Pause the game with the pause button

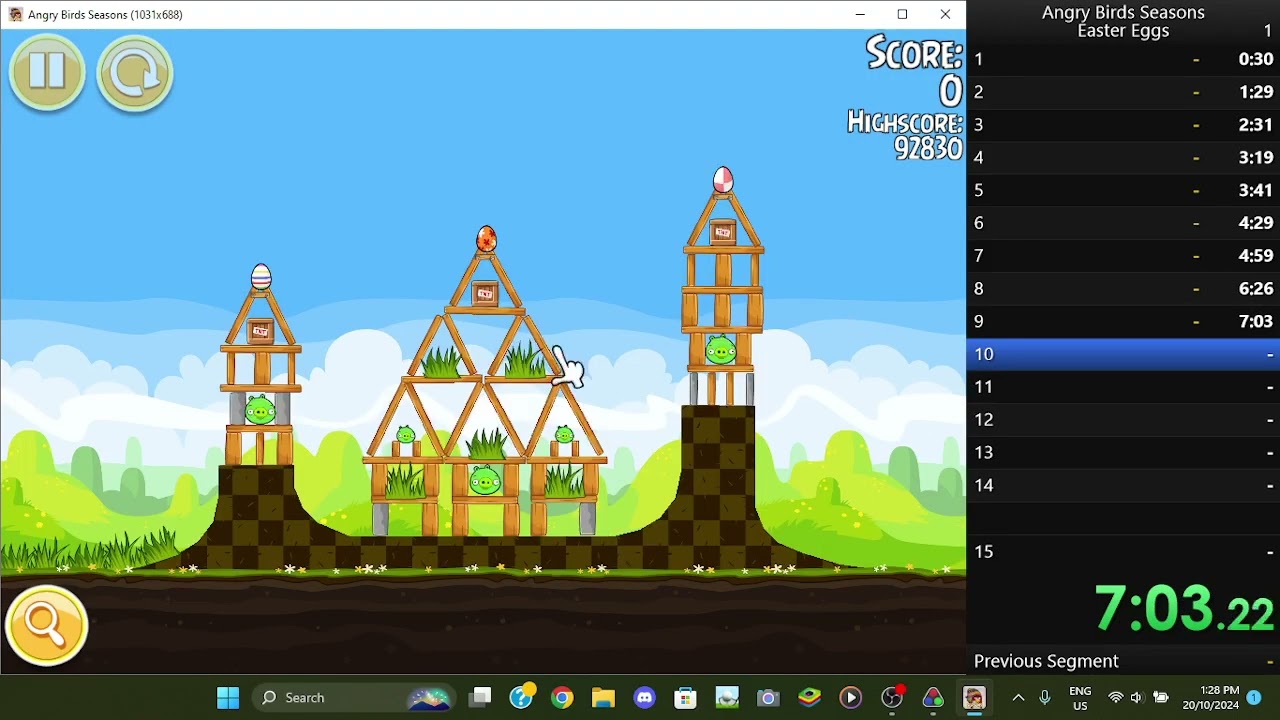47,73
